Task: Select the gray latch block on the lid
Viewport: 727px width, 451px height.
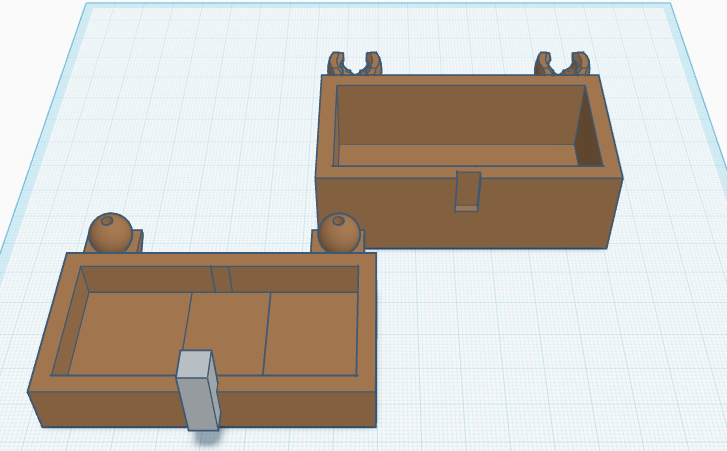Action: pyautogui.click(x=198, y=390)
